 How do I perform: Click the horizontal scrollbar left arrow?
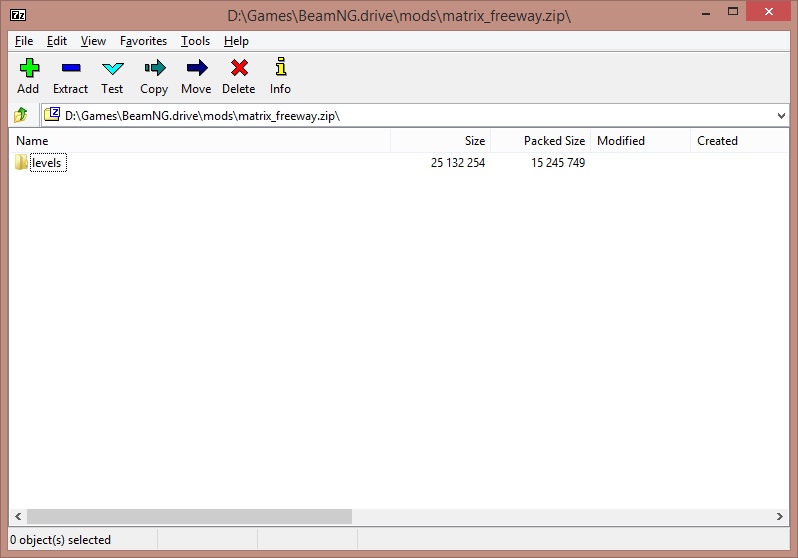(18, 516)
